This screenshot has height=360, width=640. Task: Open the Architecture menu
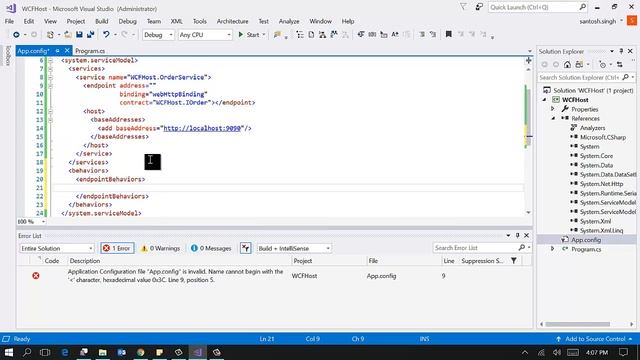[233, 21]
